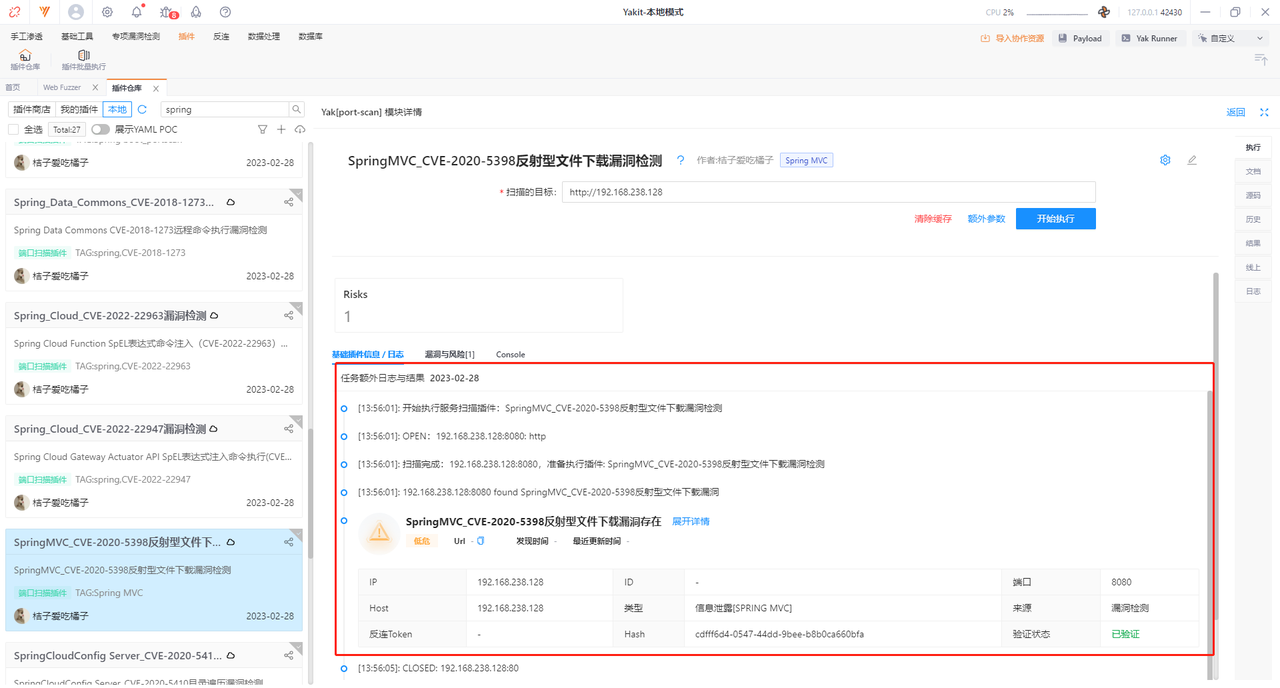Screen dimensions: 1280x688
Task: Open the 历史 side tab
Action: point(1253,219)
